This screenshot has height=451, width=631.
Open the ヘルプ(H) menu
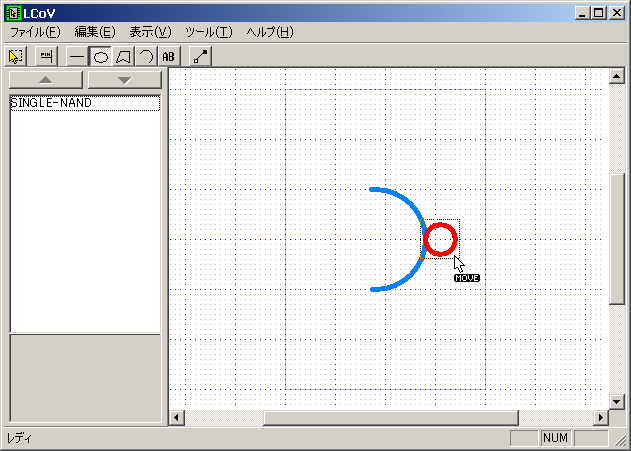point(270,32)
